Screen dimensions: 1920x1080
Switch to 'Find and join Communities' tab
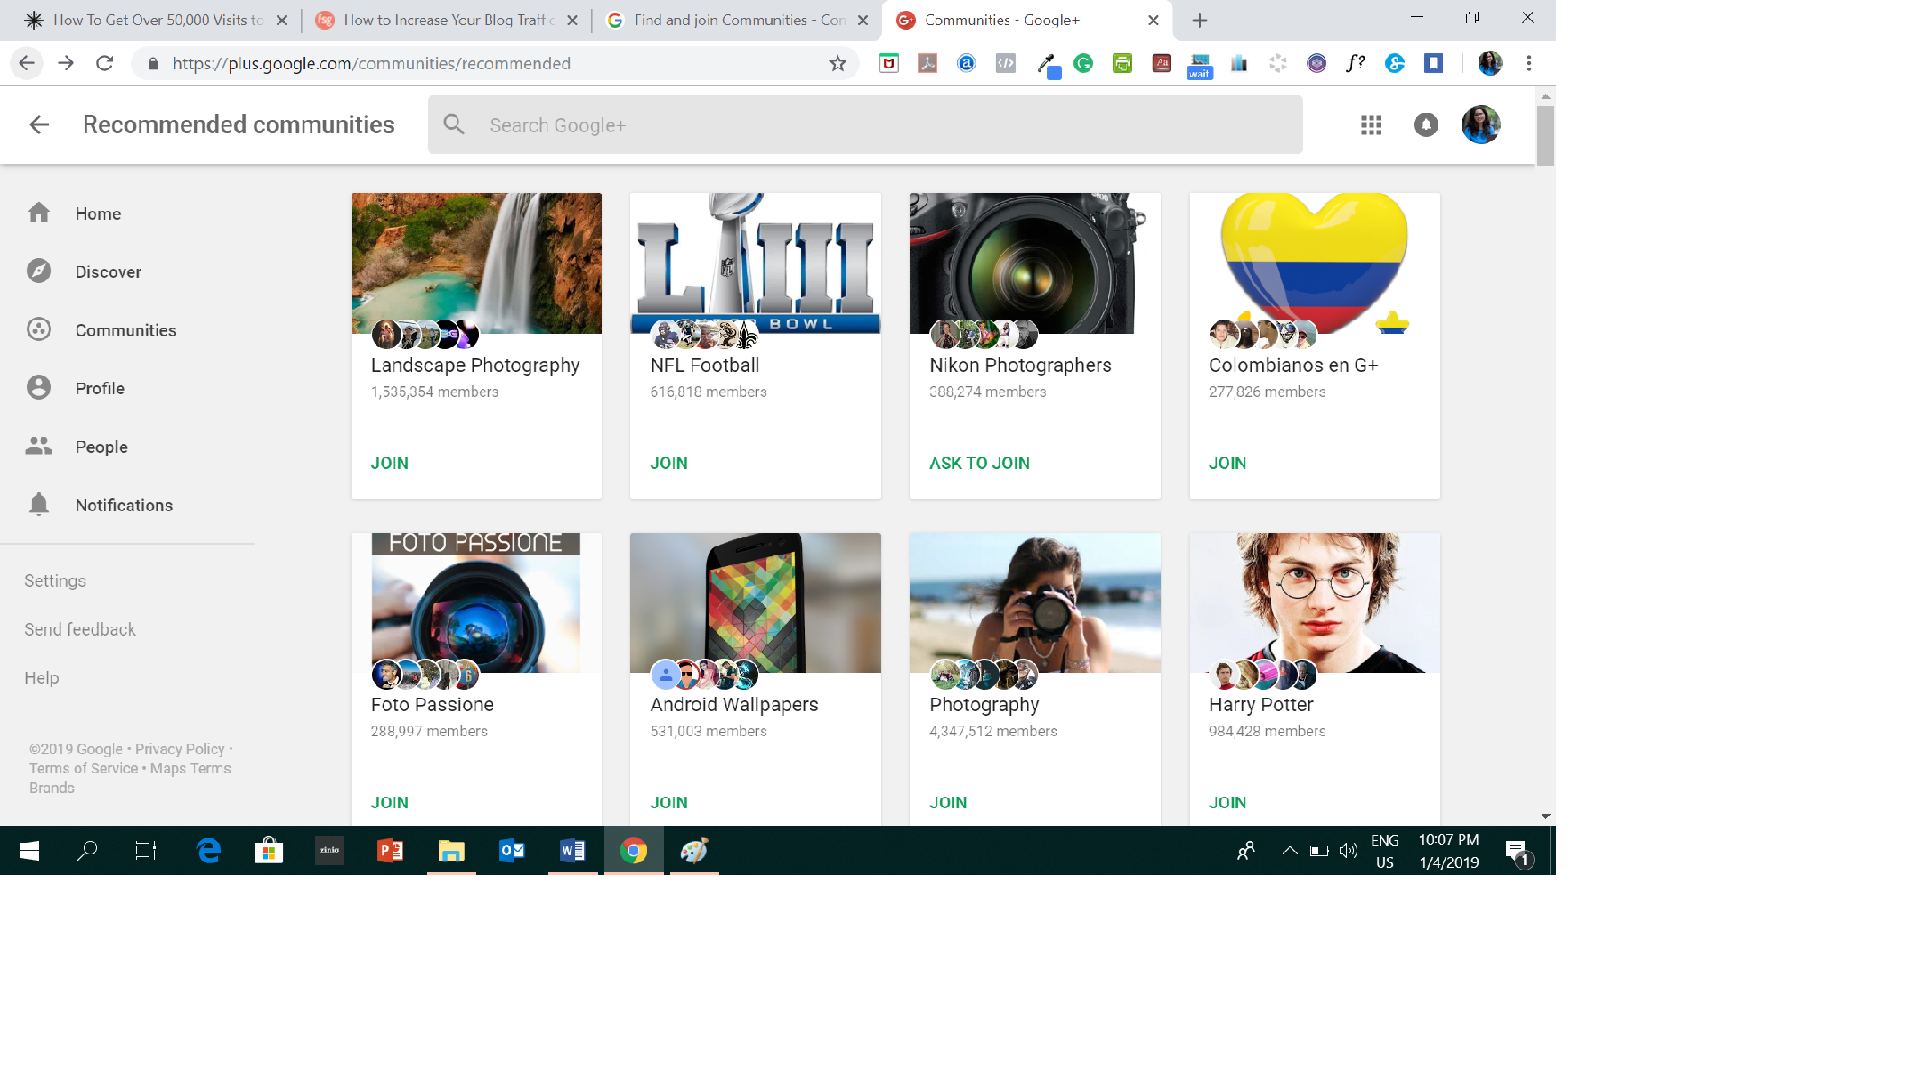tap(738, 20)
